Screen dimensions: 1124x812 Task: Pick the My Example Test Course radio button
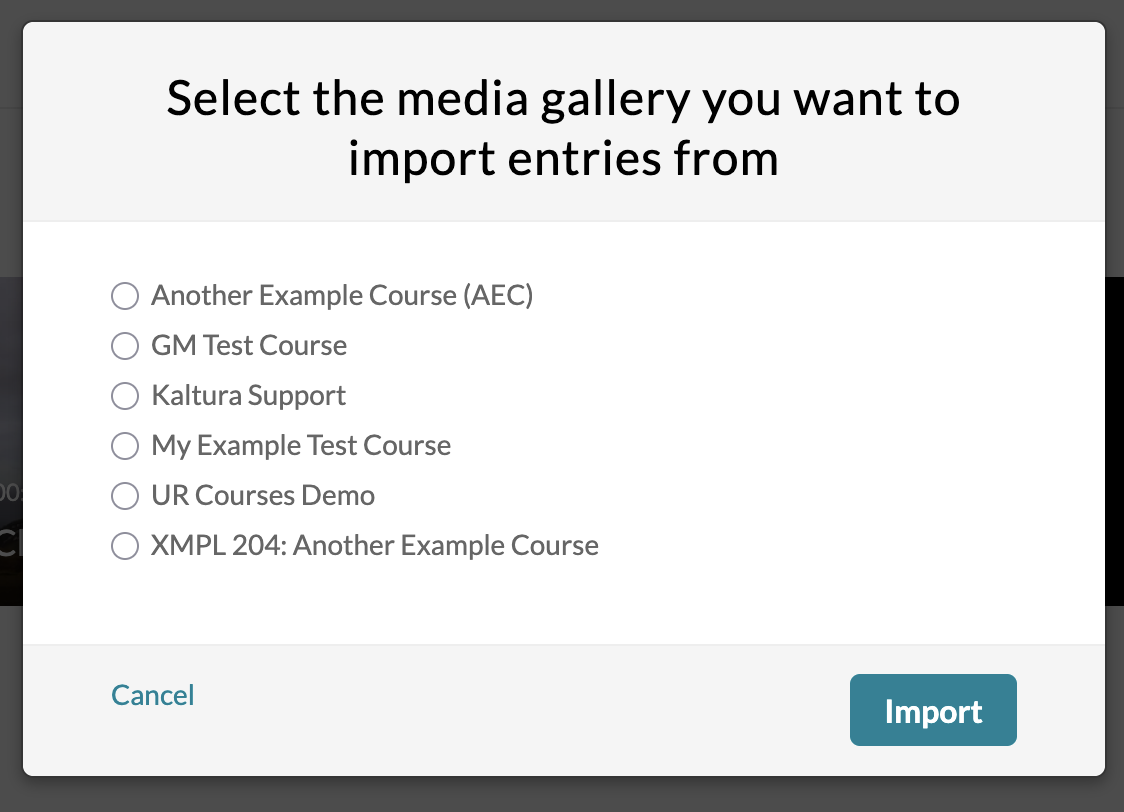click(x=125, y=446)
